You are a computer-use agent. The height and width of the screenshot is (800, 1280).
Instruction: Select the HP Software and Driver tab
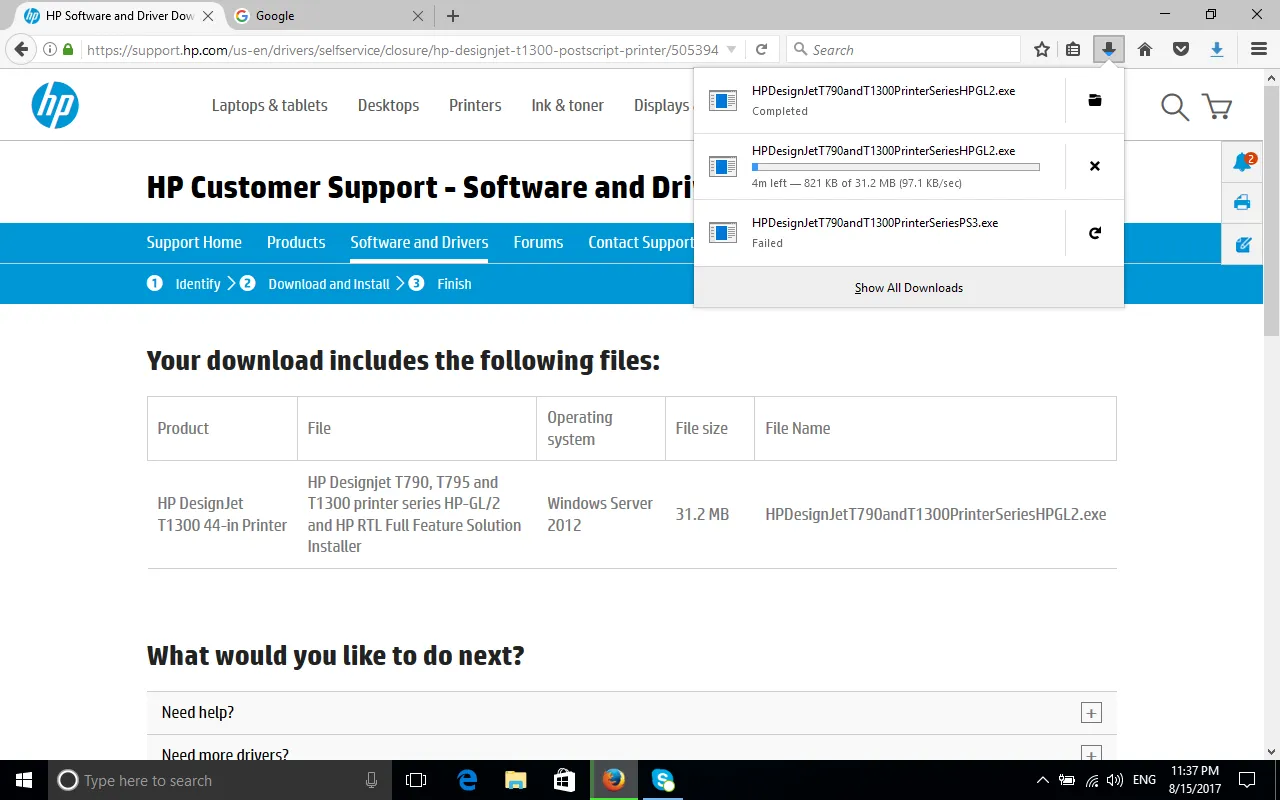tap(118, 16)
